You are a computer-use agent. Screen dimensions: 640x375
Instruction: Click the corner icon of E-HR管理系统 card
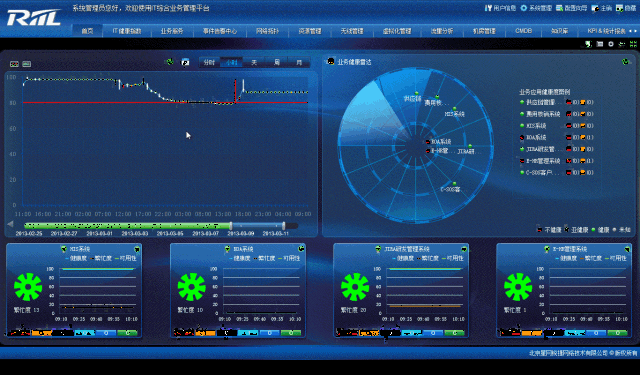[627, 249]
